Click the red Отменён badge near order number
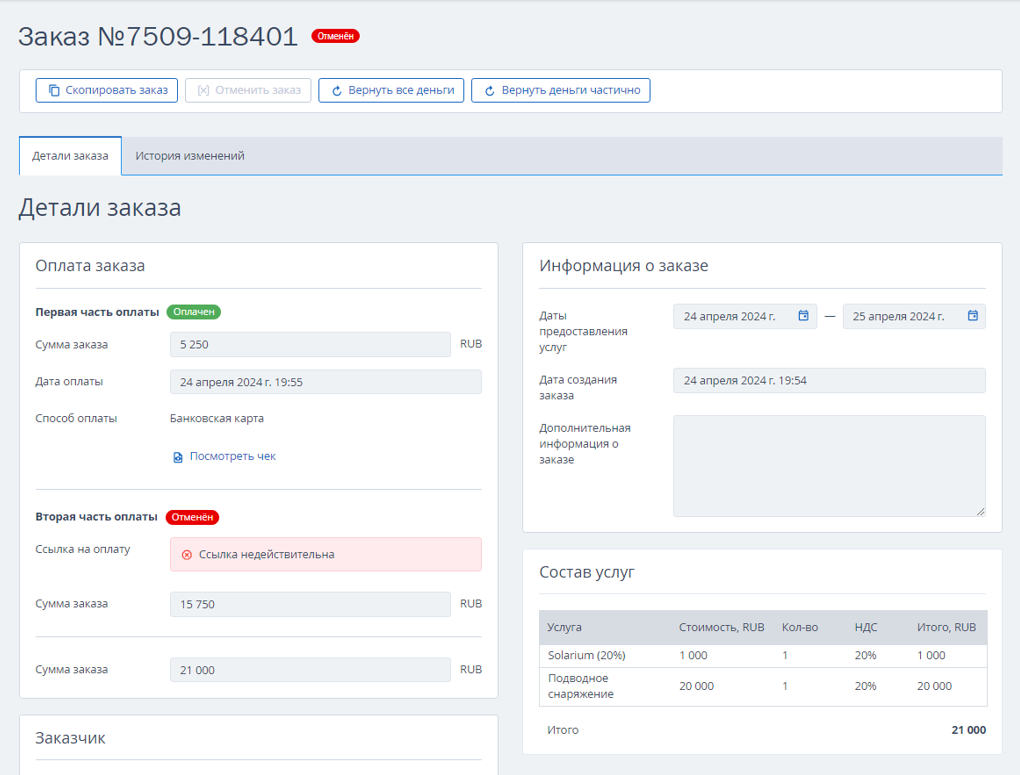Image resolution: width=1020 pixels, height=775 pixels. point(336,36)
